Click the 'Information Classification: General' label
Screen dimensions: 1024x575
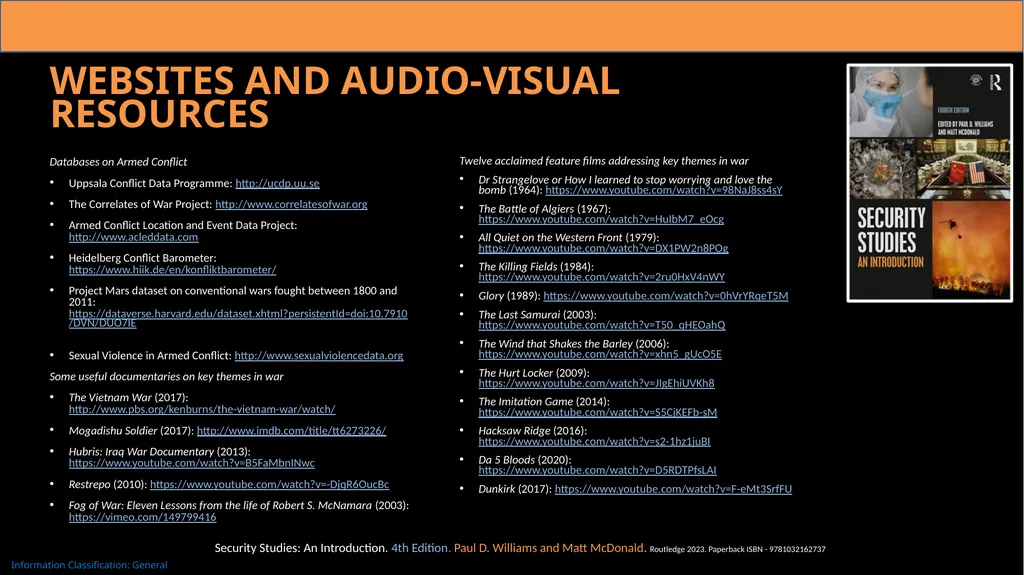coord(89,565)
